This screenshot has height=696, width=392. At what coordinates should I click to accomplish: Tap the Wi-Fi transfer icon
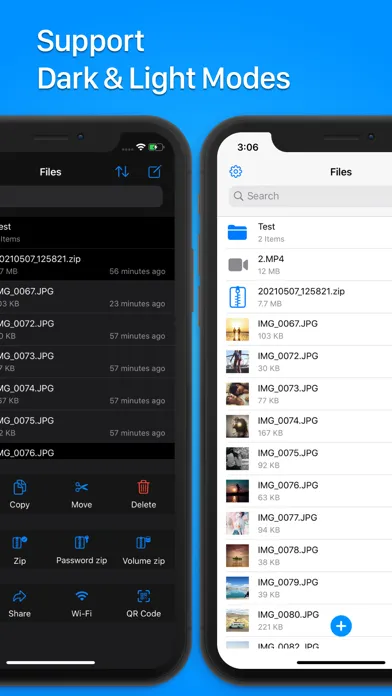tap(82, 596)
